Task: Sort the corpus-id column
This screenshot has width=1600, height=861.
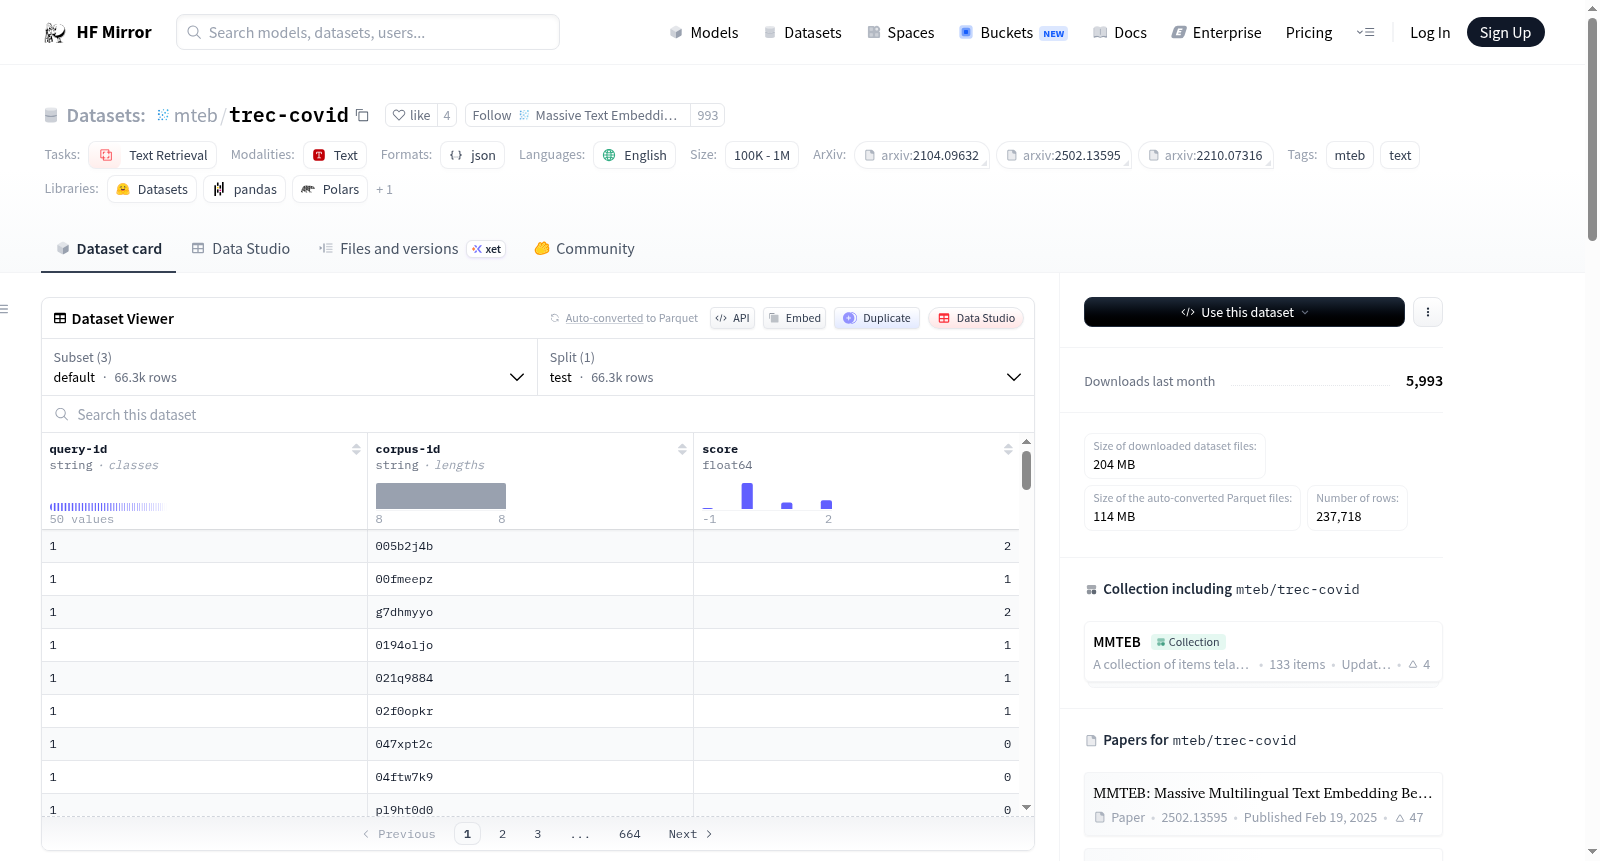Action: 682,449
